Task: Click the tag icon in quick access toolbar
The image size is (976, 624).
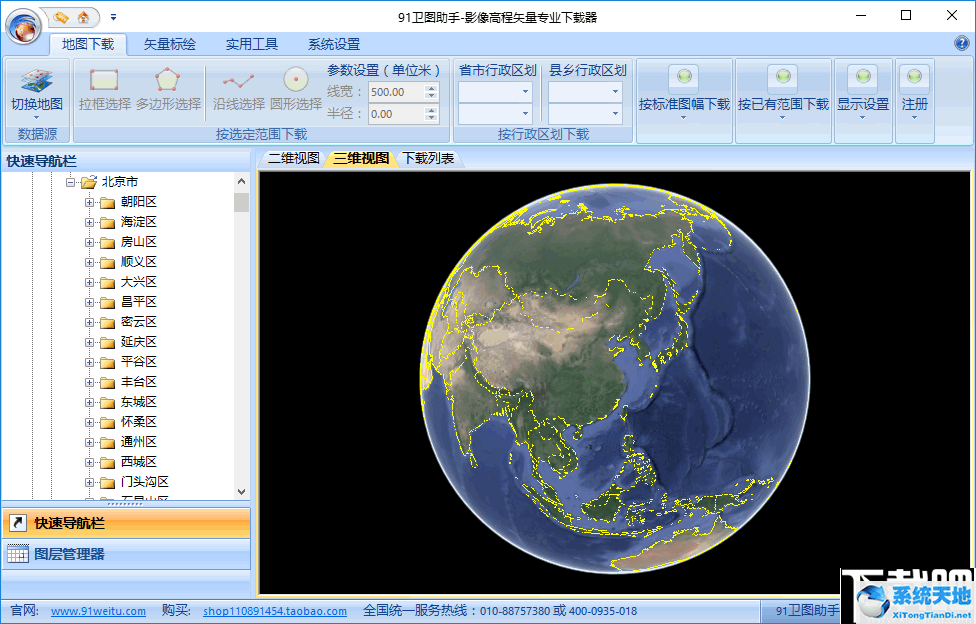Action: point(60,17)
